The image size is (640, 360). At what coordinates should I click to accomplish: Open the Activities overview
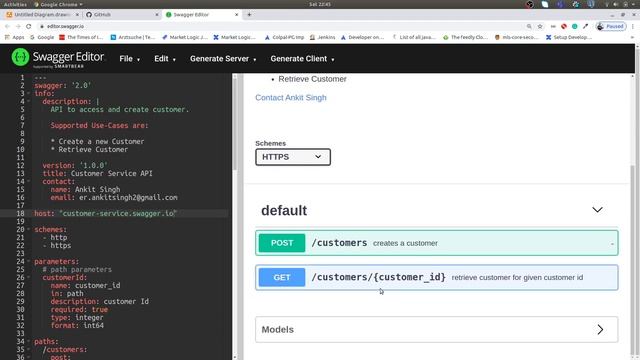pyautogui.click(x=15, y=4)
